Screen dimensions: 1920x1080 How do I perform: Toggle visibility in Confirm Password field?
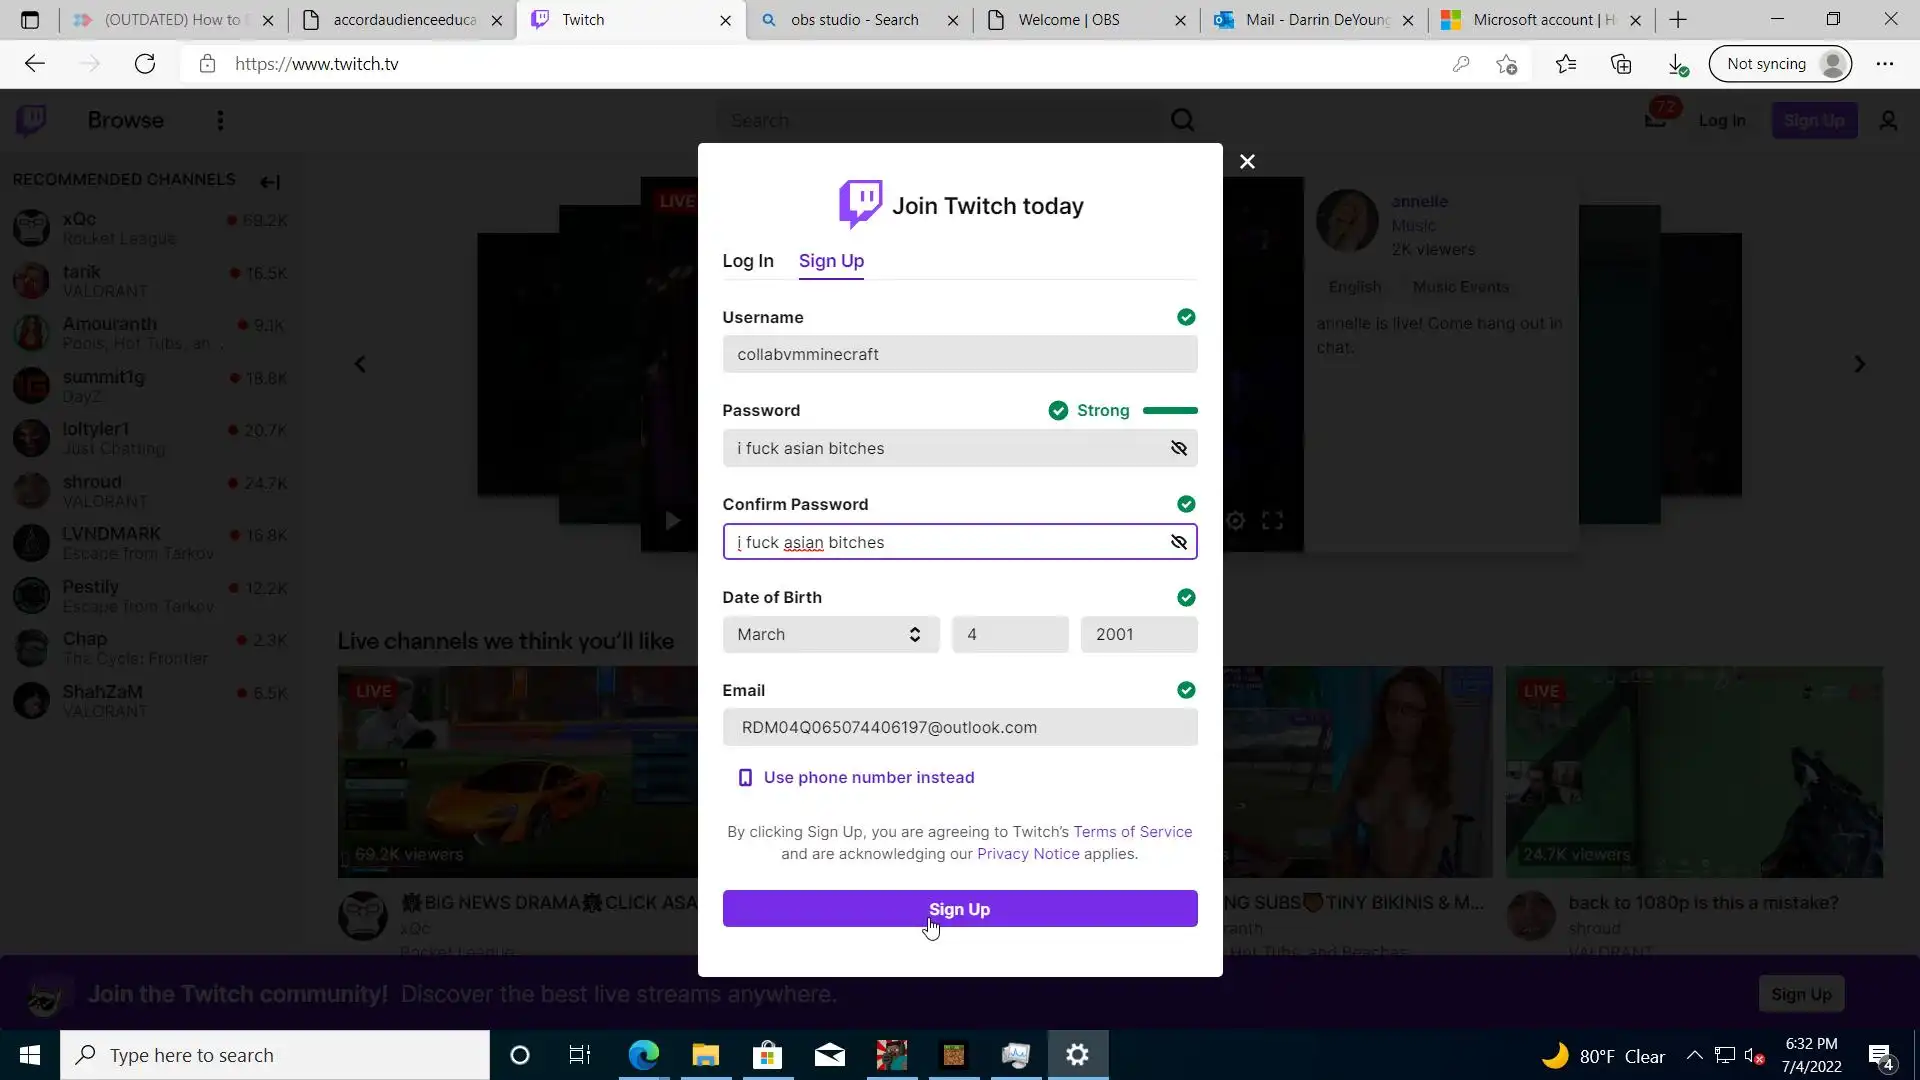pyautogui.click(x=1179, y=542)
